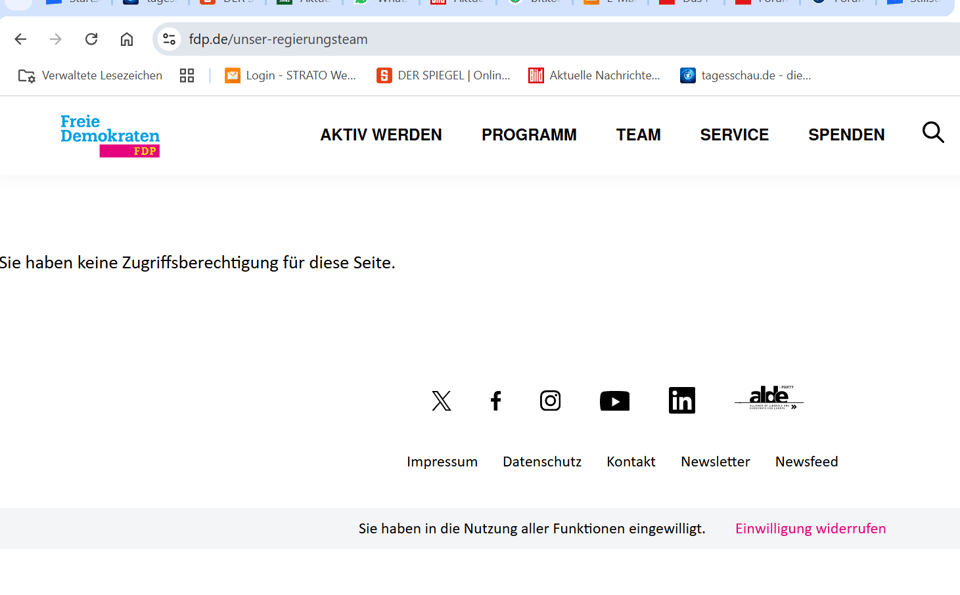Open the bookmark apps grid icon
This screenshot has width=960, height=595.
click(x=187, y=75)
